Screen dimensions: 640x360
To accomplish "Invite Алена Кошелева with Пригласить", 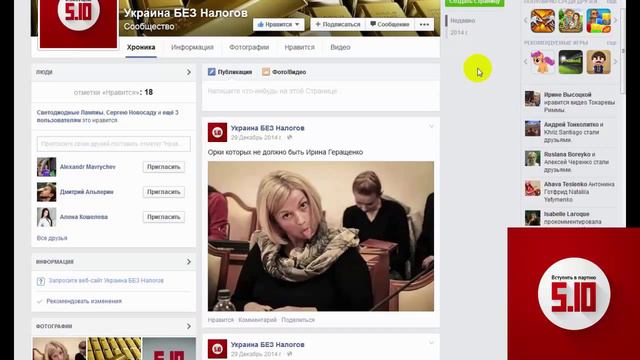I will point(164,217).
